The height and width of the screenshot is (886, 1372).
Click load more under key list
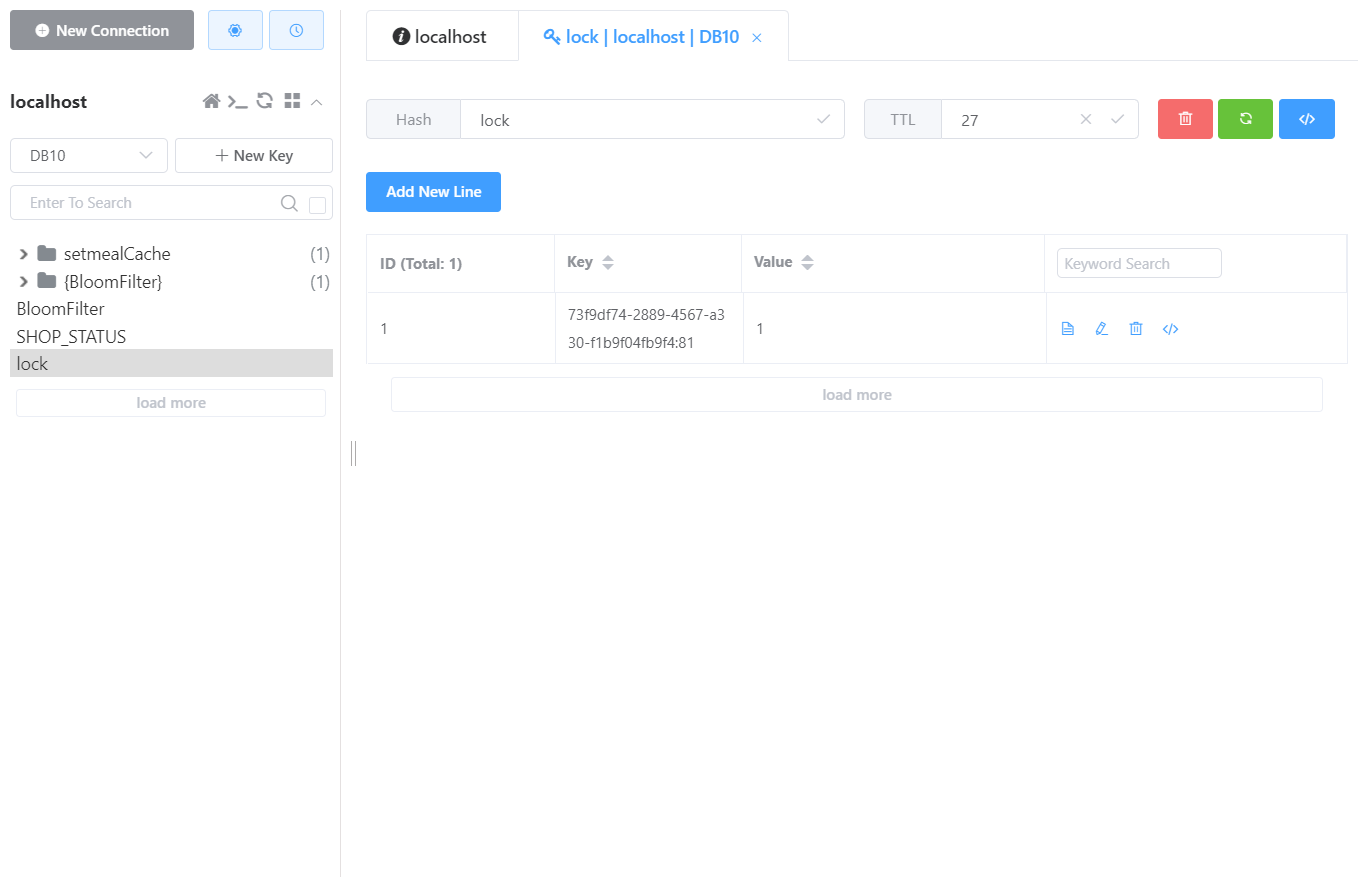171,403
